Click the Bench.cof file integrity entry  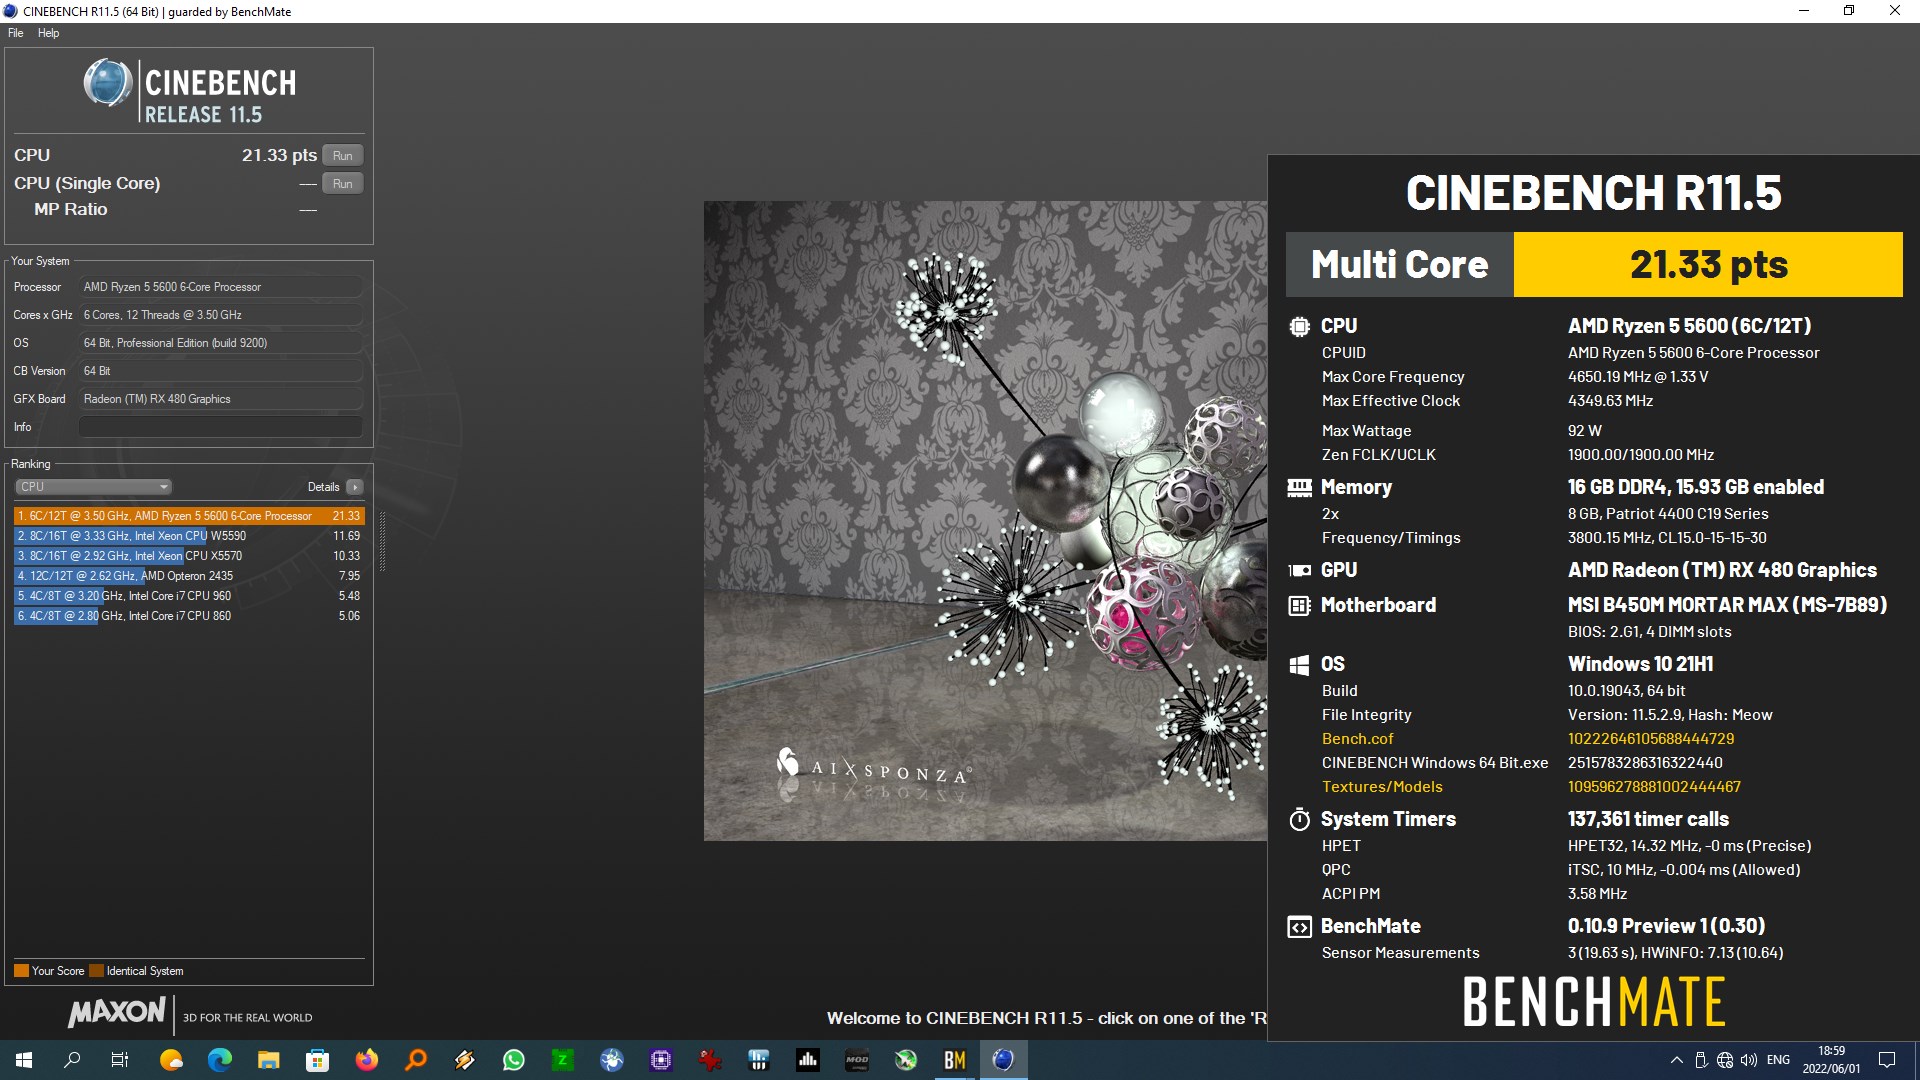[x=1357, y=739]
